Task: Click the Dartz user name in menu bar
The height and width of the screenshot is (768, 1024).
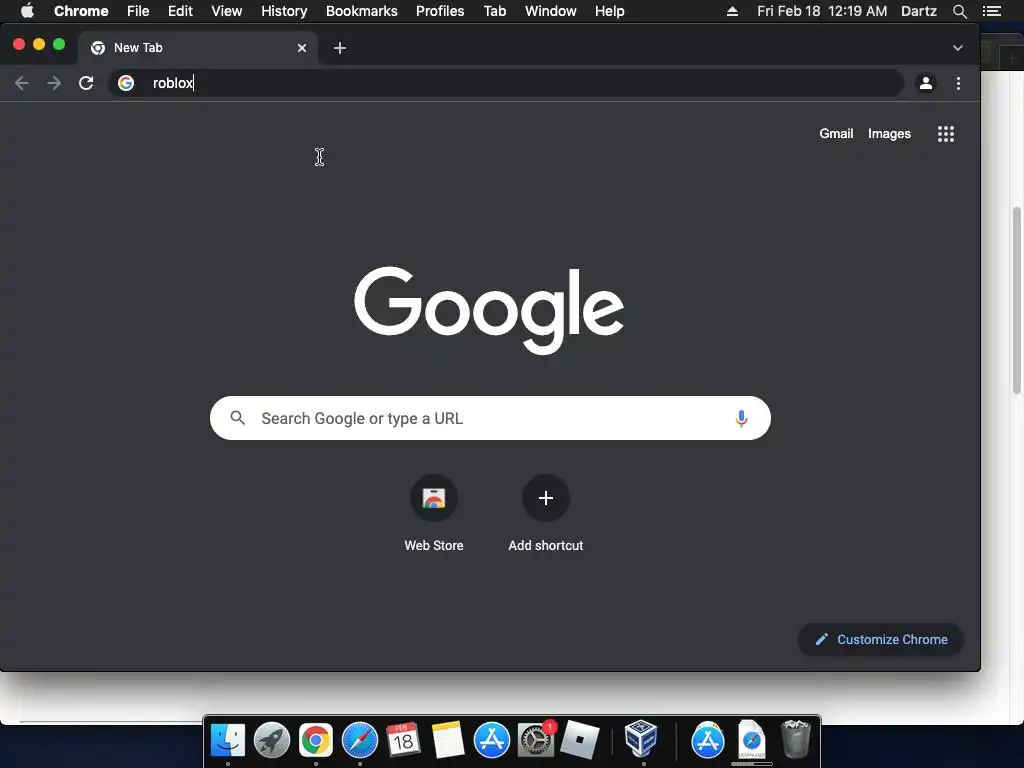Action: 918,11
